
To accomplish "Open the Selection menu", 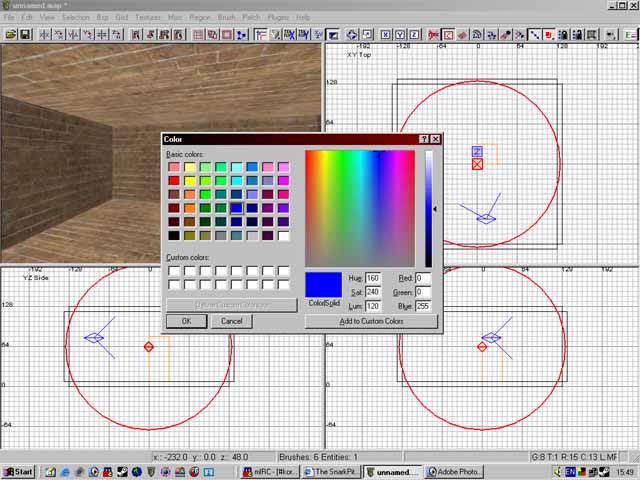I will coord(75,18).
